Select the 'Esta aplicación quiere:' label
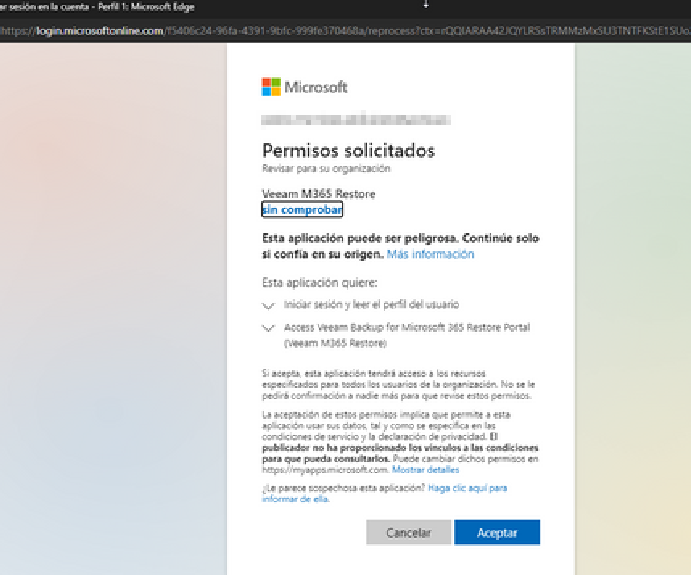 click(x=319, y=282)
